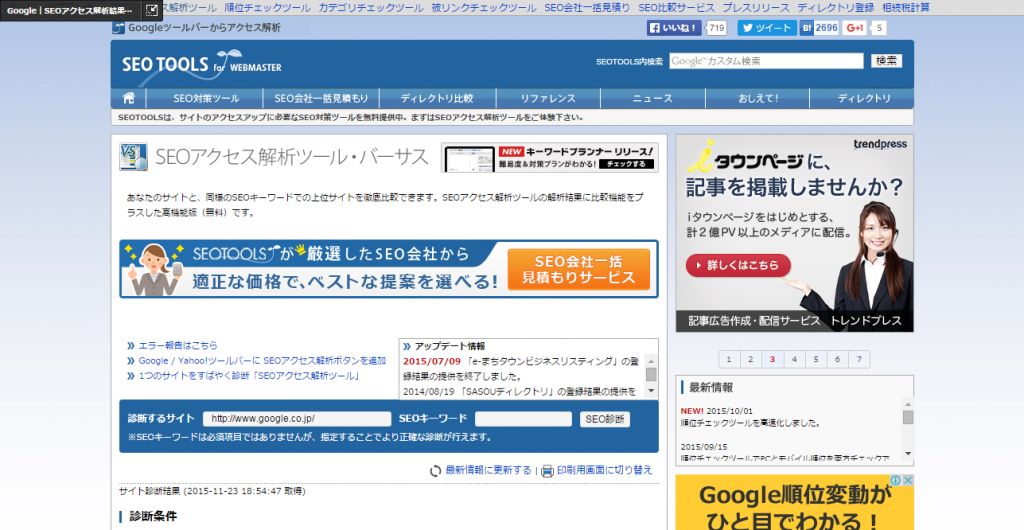Click the キーワードプランナー チェックする banner
Image resolution: width=1024 pixels, height=530 pixels.
(x=550, y=157)
